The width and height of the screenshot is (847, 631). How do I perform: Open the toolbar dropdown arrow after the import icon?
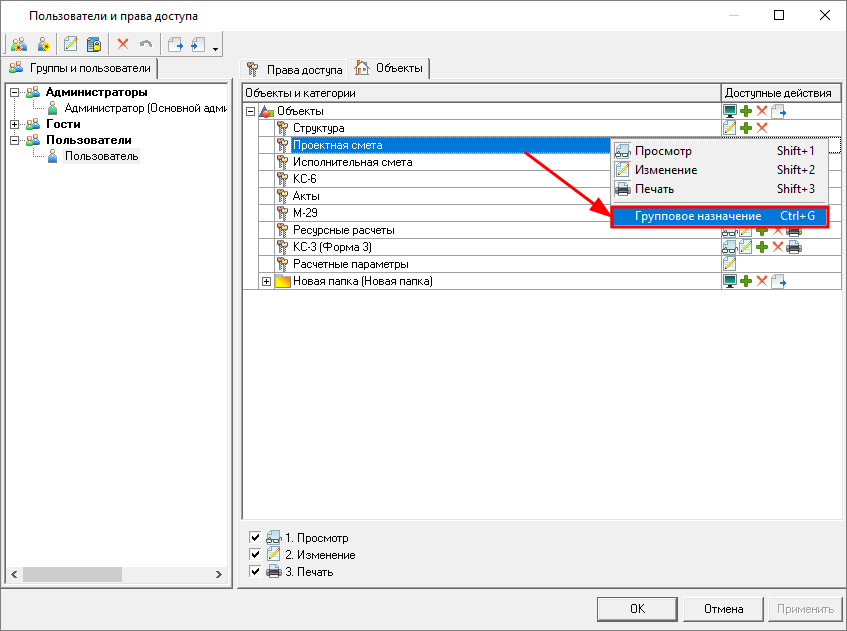point(215,47)
